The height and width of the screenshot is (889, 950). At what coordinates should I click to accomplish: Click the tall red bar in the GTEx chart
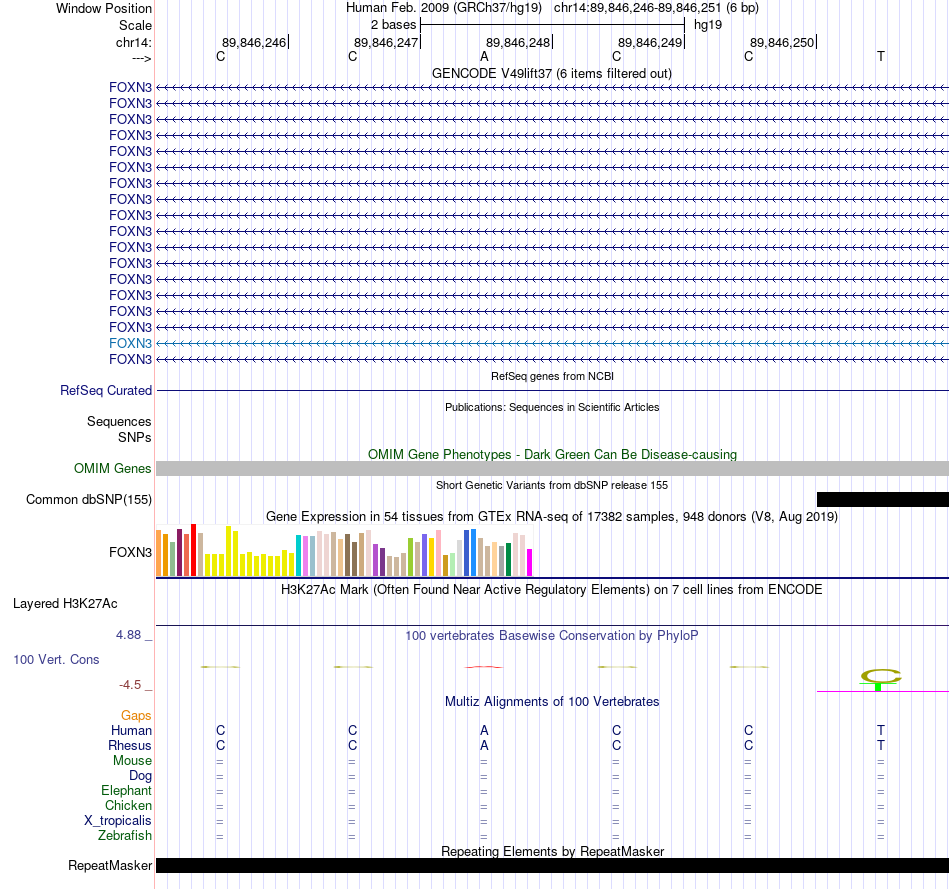193,550
